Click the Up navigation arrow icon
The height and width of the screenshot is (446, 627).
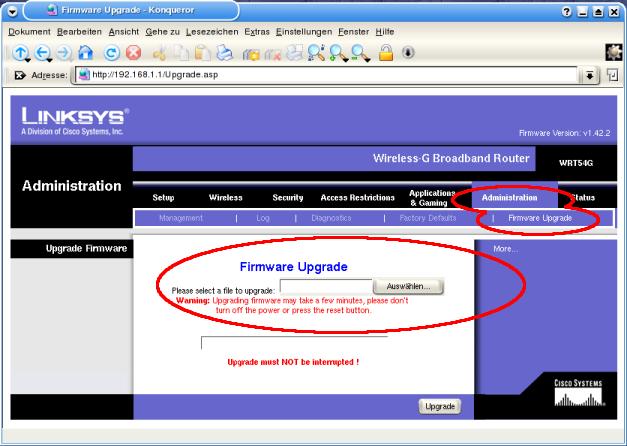20,53
